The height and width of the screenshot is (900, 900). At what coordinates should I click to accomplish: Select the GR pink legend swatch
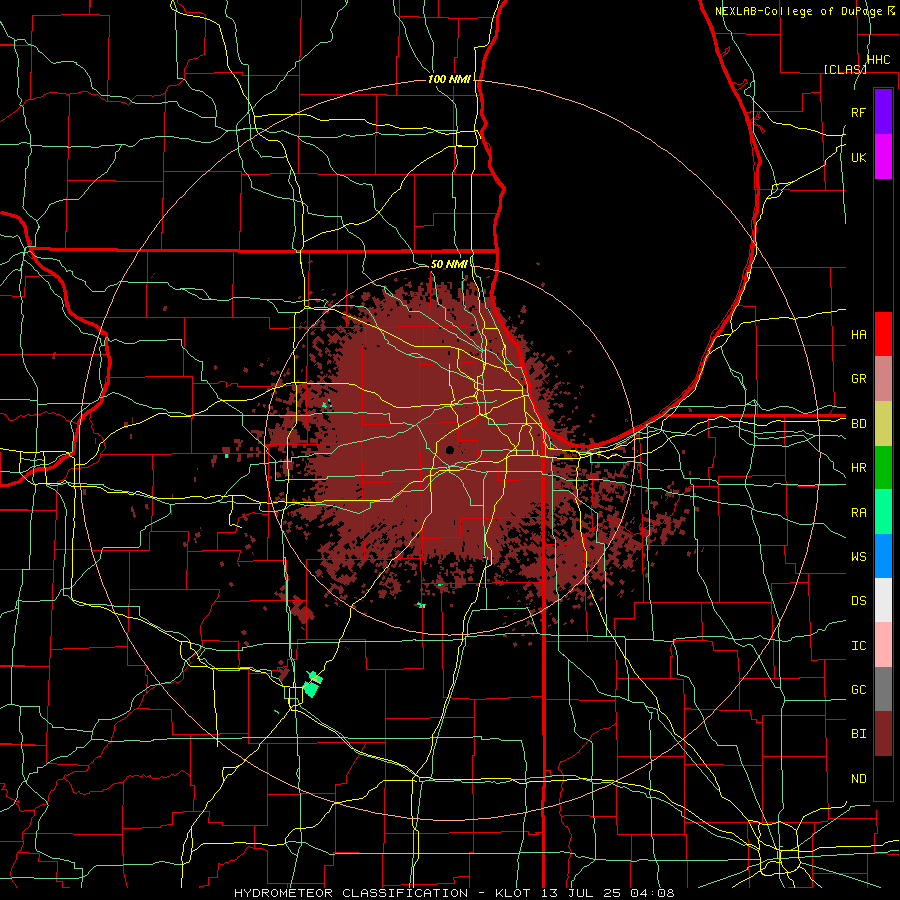[x=883, y=379]
